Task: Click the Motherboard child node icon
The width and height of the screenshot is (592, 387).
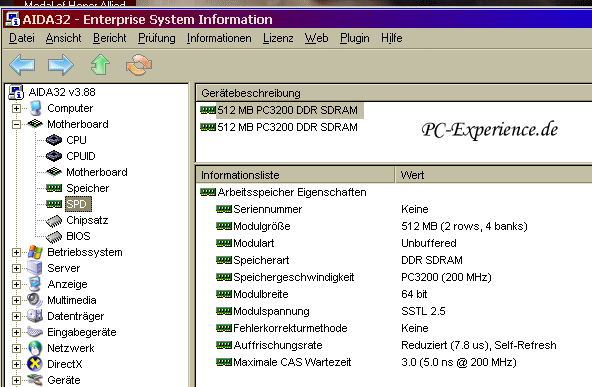Action: tap(54, 172)
